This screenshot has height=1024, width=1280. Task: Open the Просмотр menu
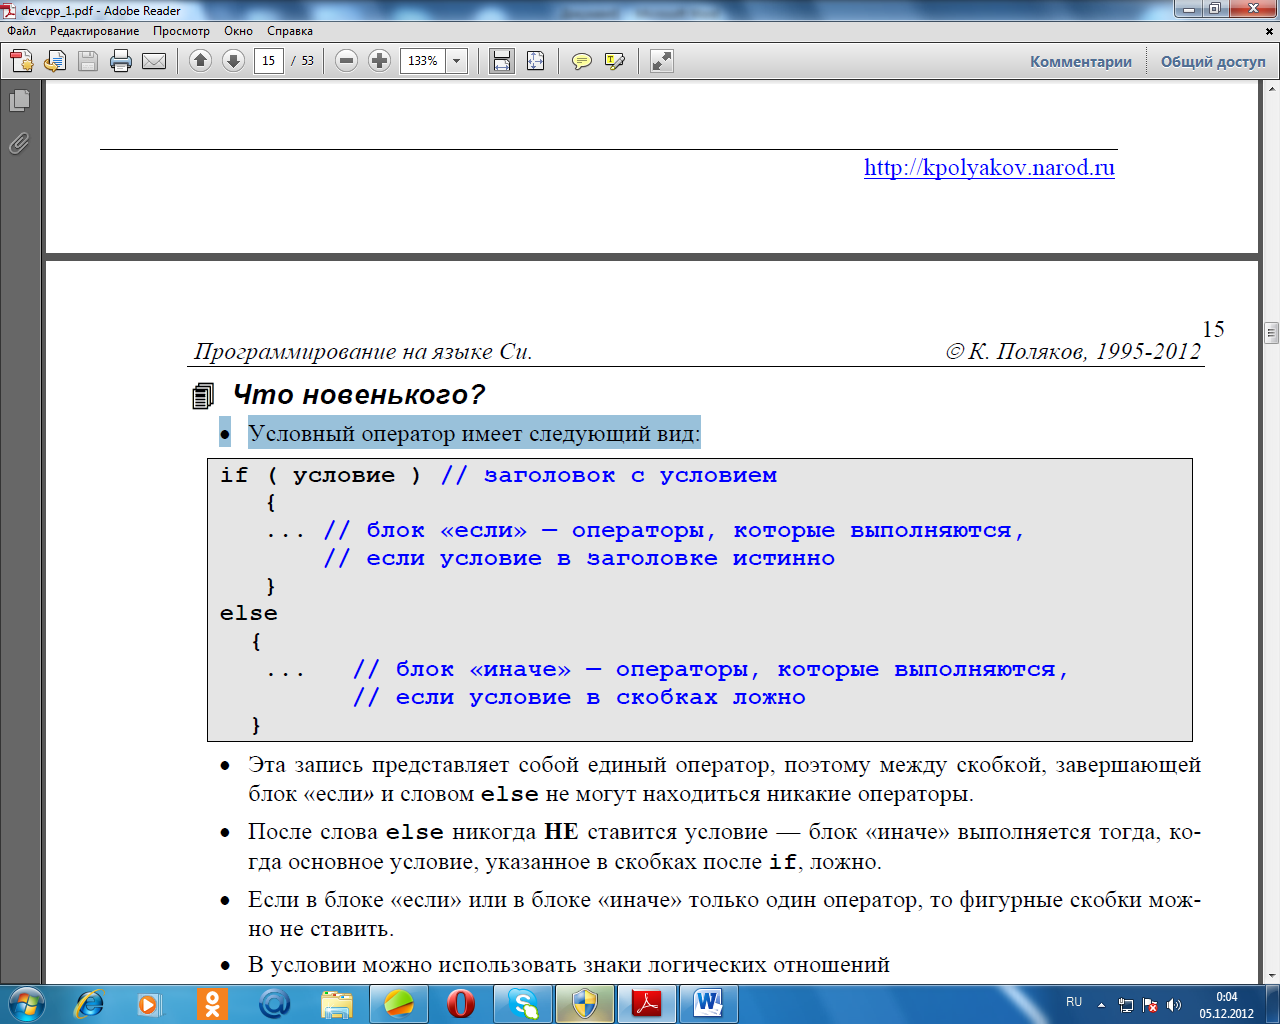[x=181, y=31]
